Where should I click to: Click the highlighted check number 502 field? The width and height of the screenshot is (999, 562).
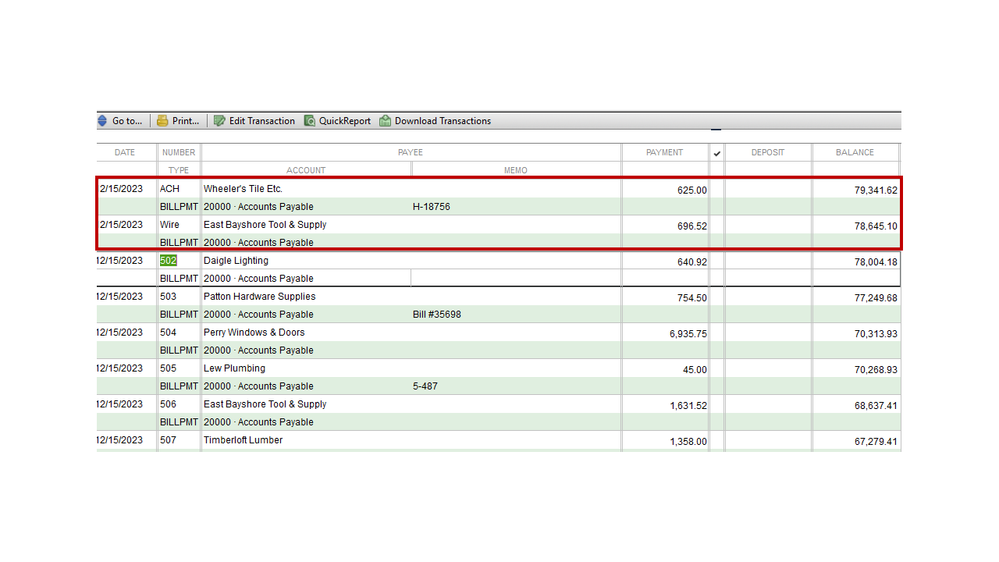[168, 261]
